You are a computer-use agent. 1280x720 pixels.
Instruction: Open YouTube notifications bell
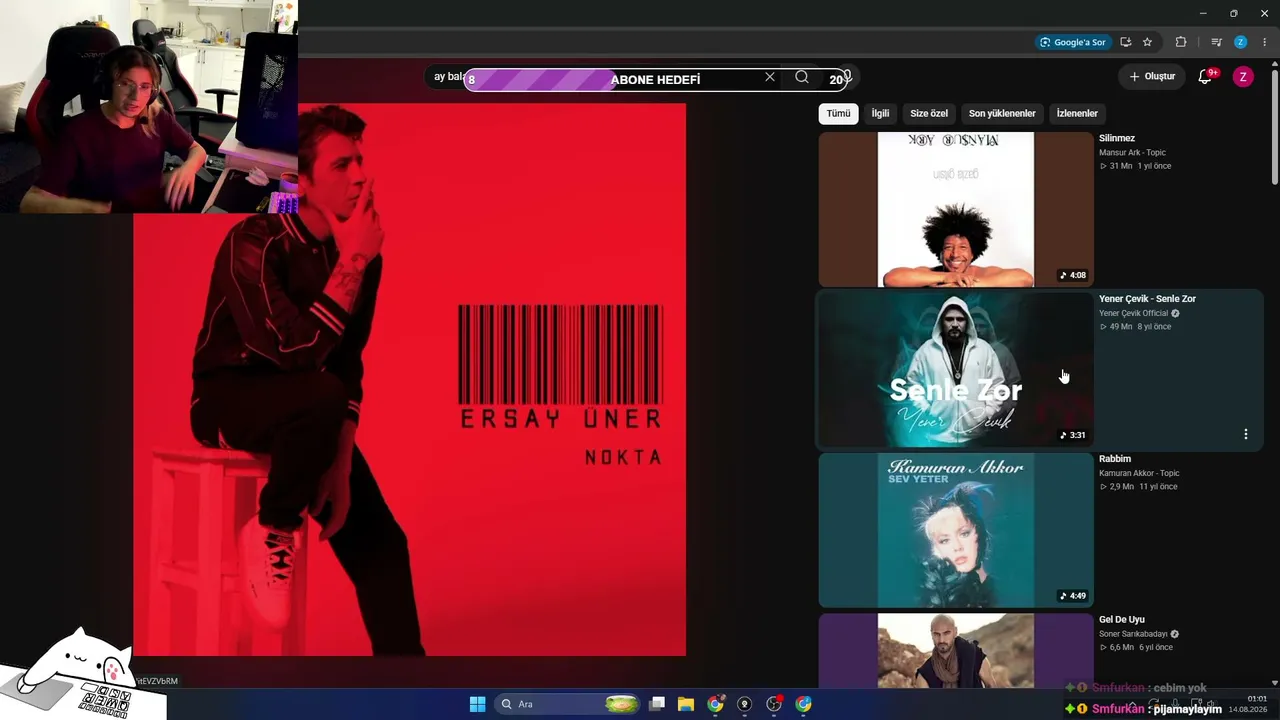click(x=1206, y=77)
